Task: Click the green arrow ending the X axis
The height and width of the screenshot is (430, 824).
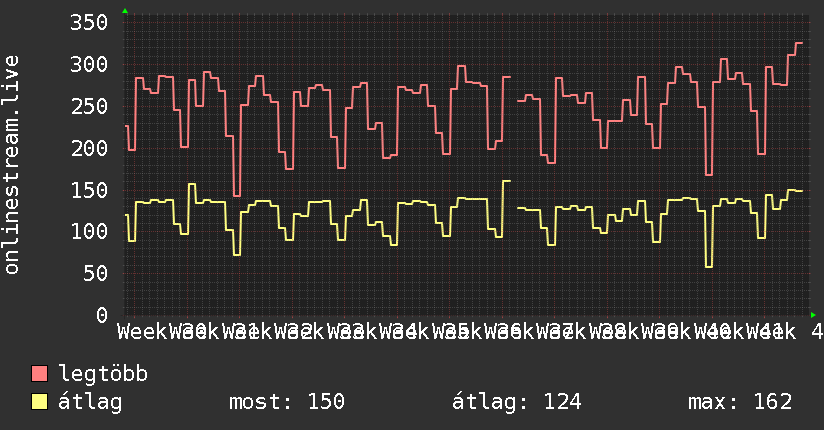Action: pos(813,315)
